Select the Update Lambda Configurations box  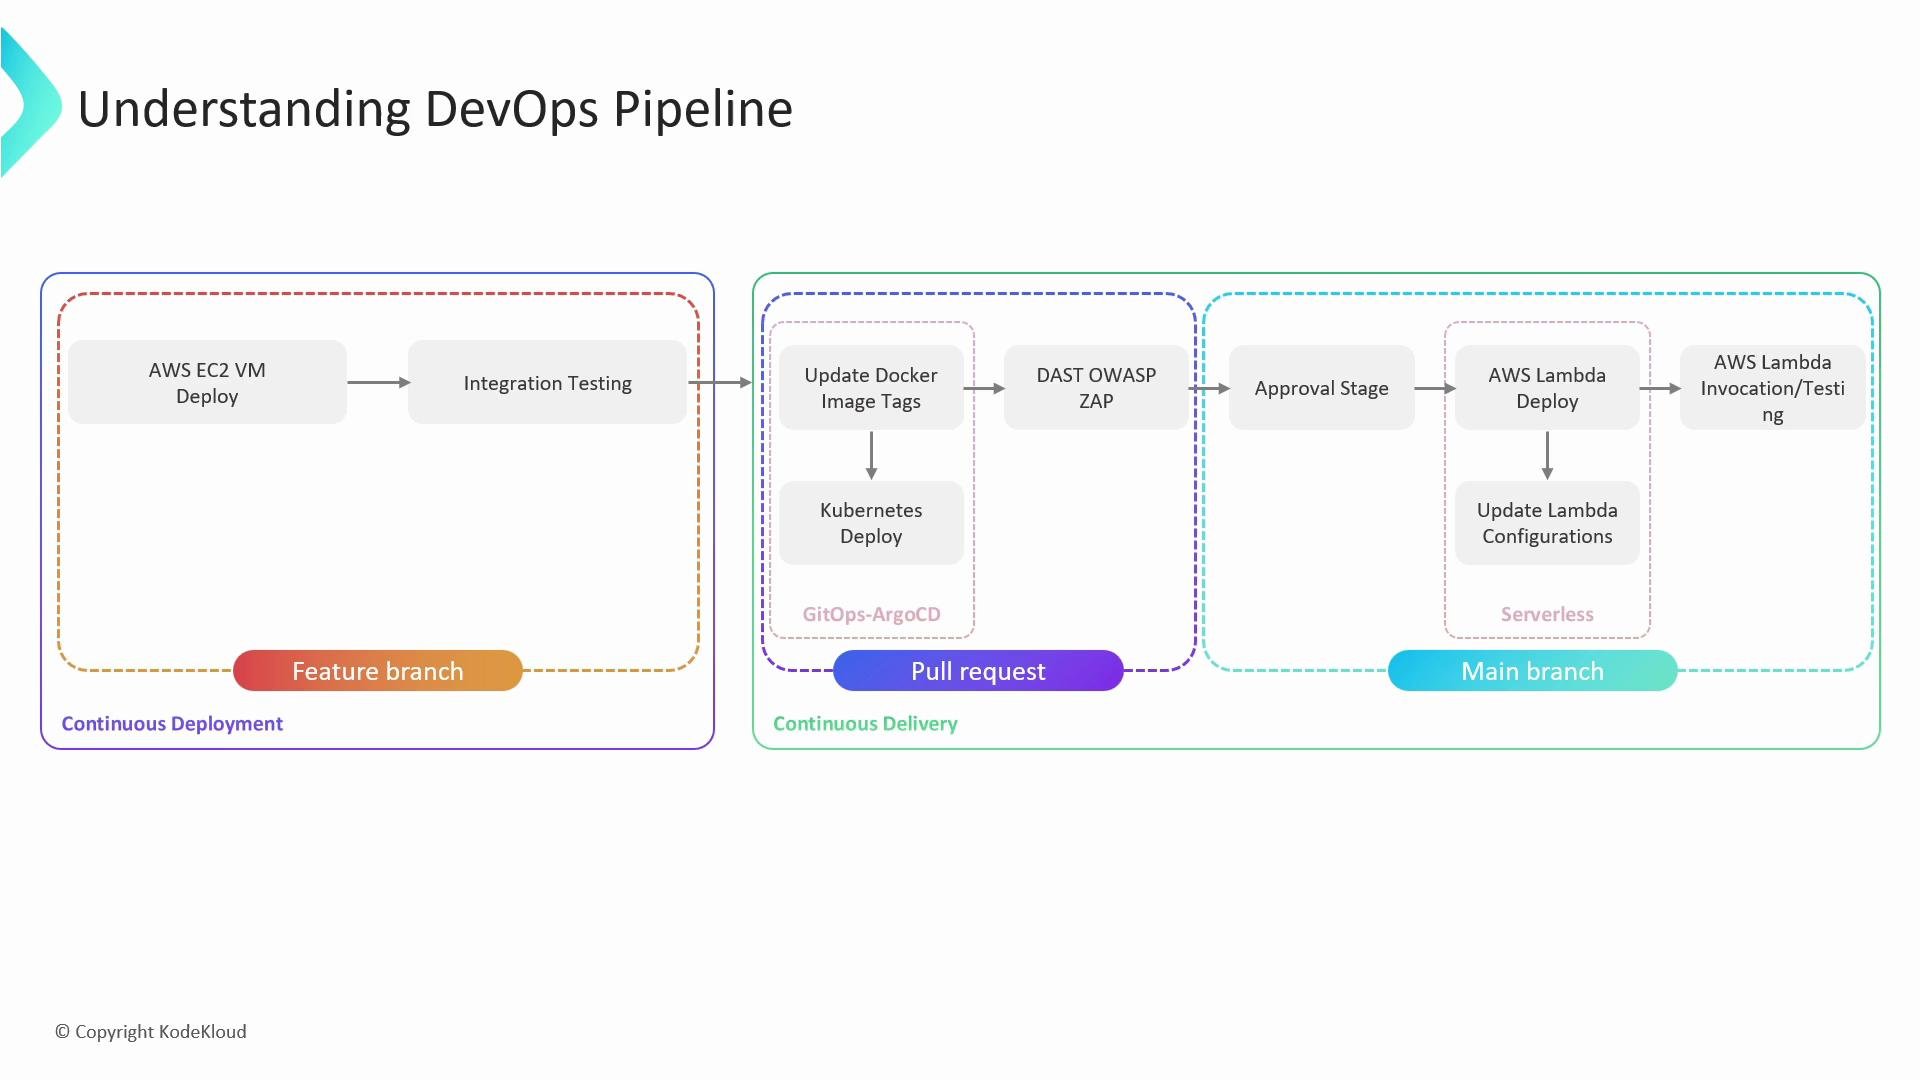pyautogui.click(x=1547, y=523)
